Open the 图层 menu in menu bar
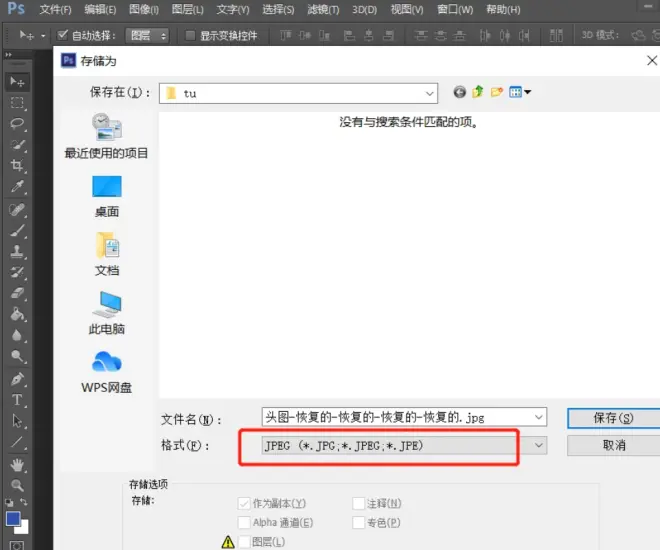660x550 pixels. (x=188, y=9)
